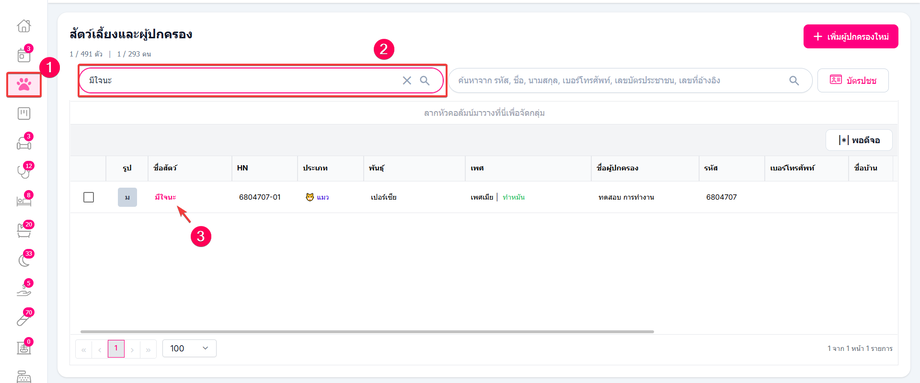Click the cat emoji icon beside แมว
The width and height of the screenshot is (920, 383).
pos(309,197)
